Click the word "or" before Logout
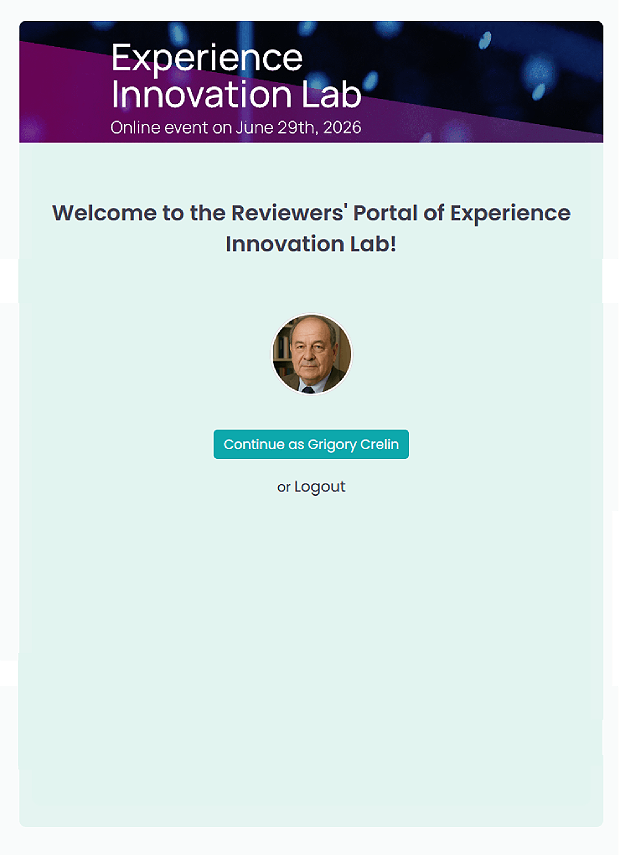 pyautogui.click(x=284, y=488)
